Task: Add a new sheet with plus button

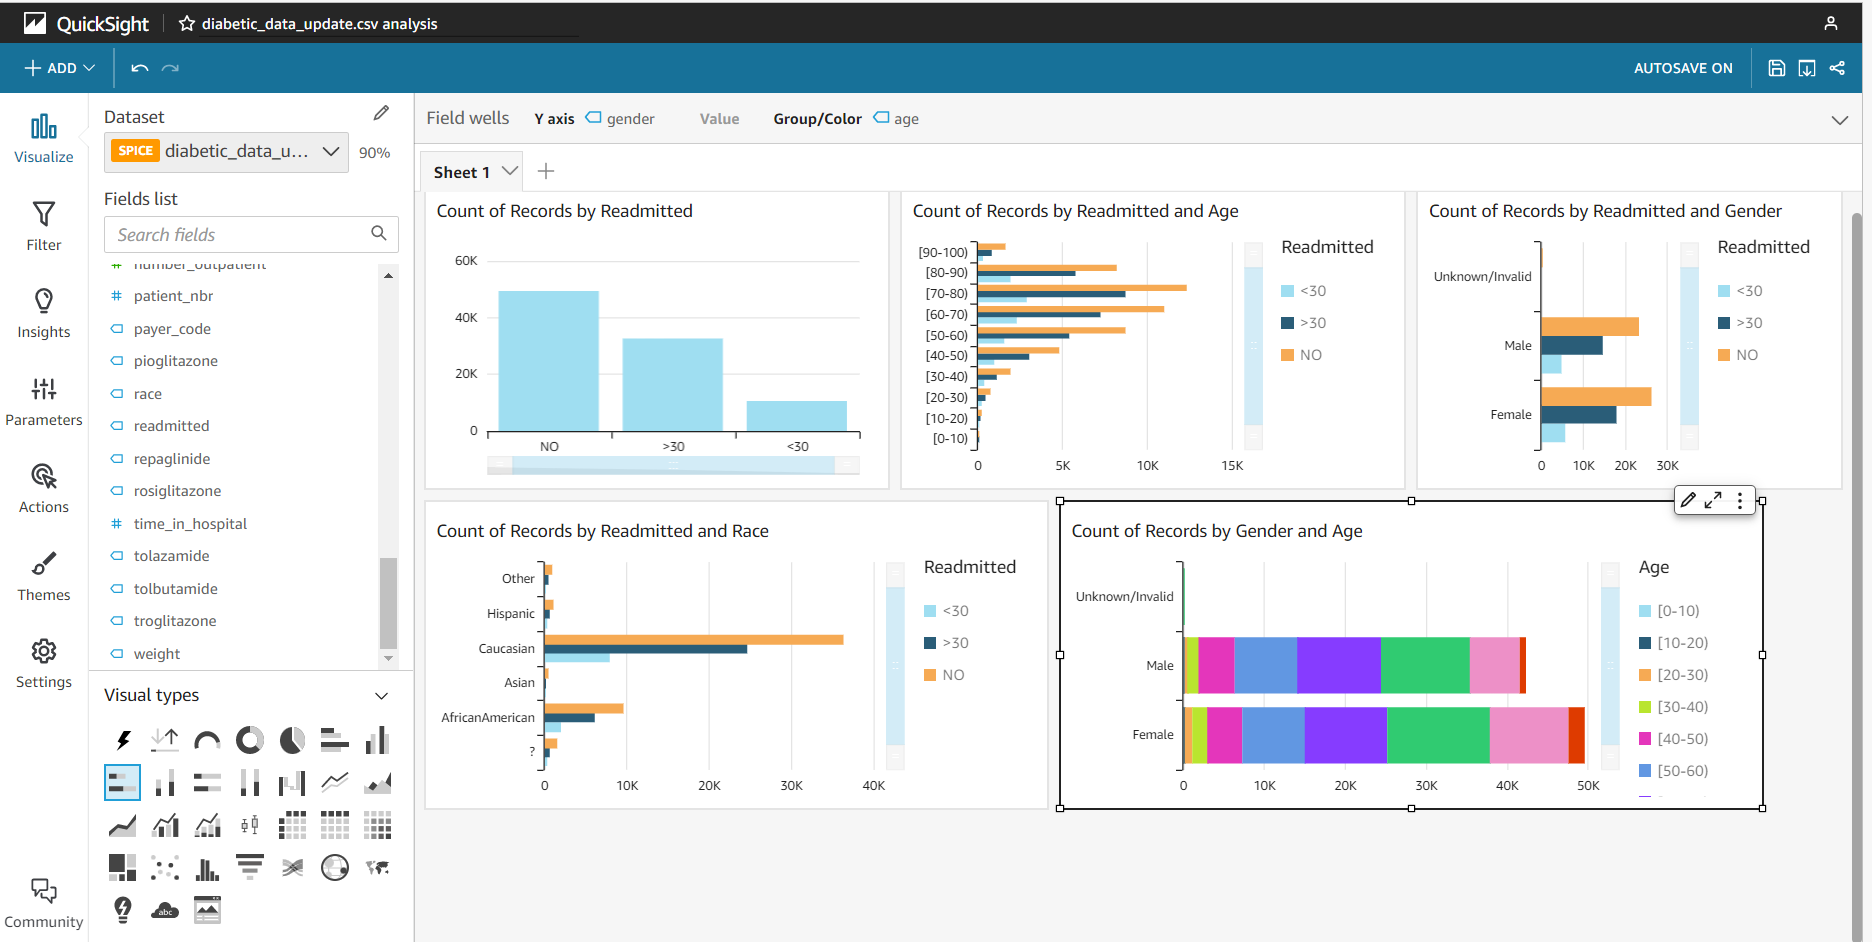Action: pyautogui.click(x=546, y=171)
